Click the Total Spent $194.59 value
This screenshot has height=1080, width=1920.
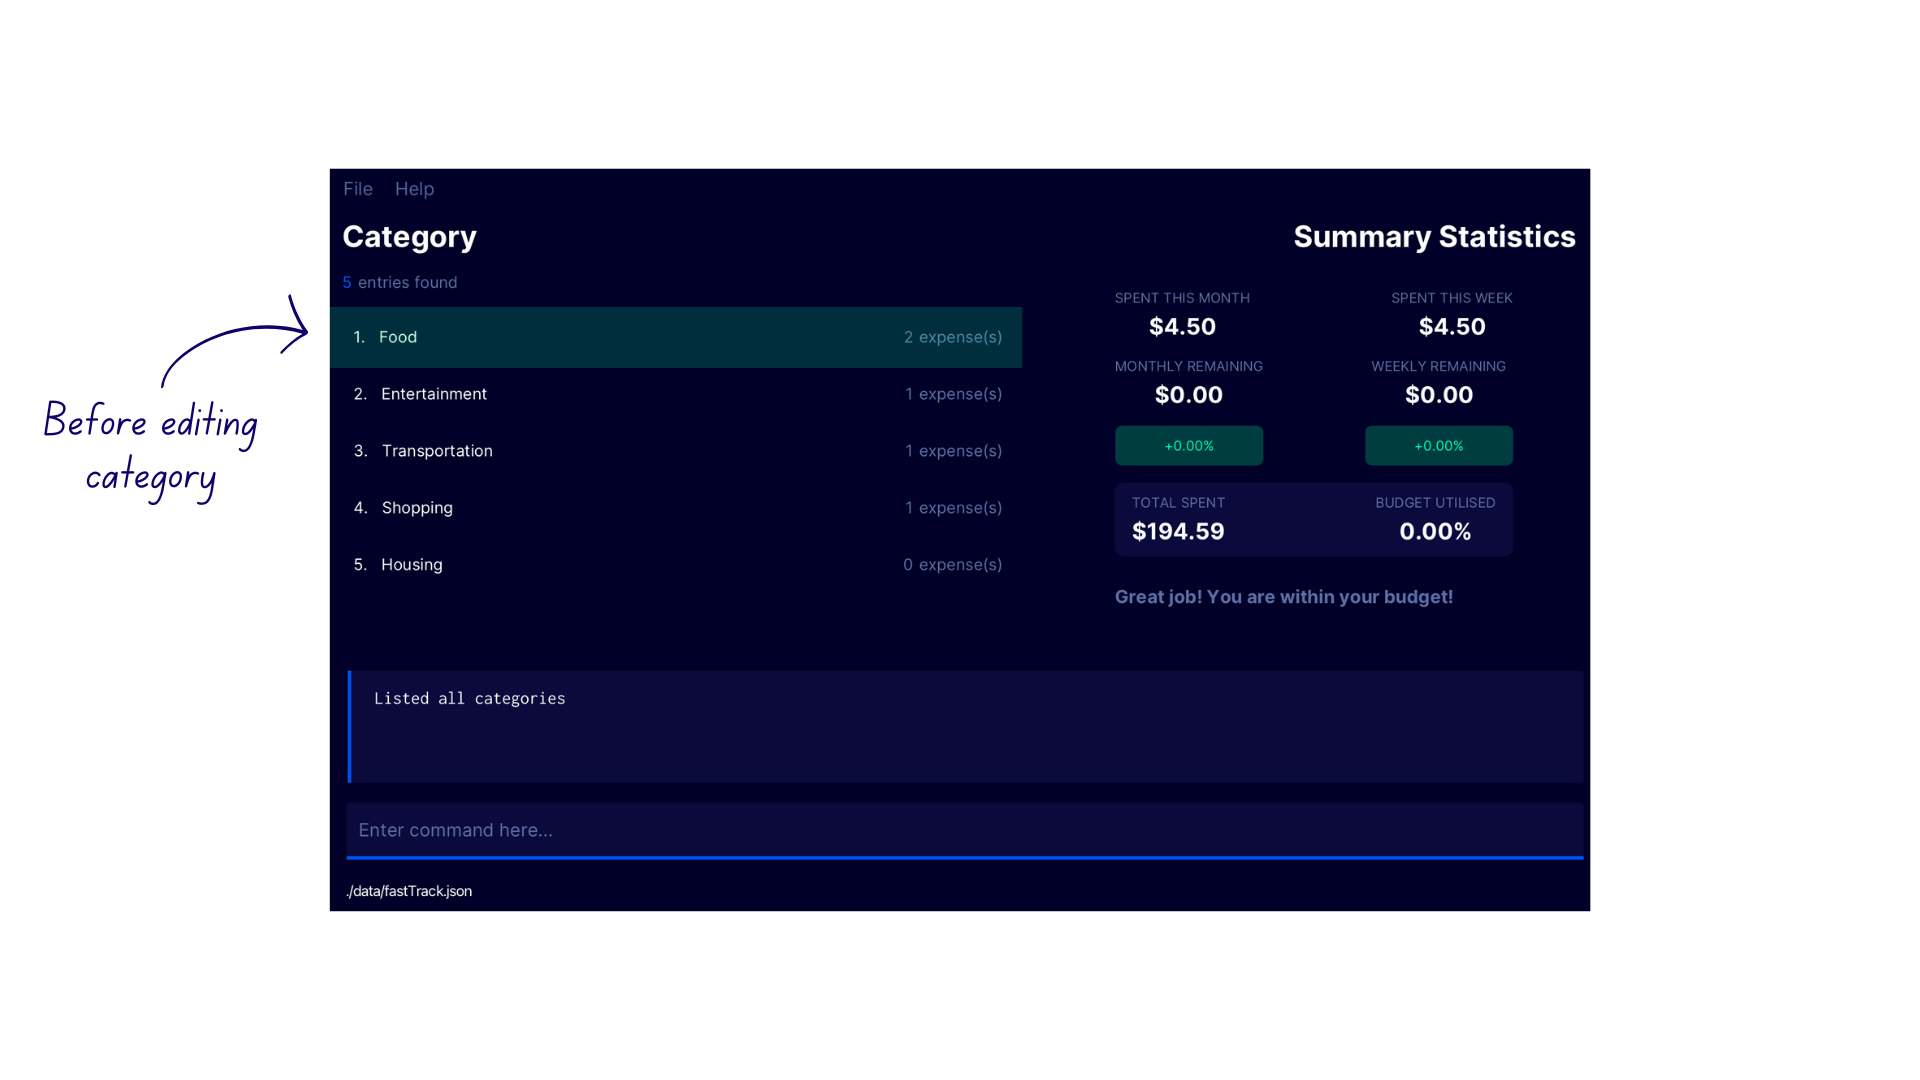coord(1178,531)
